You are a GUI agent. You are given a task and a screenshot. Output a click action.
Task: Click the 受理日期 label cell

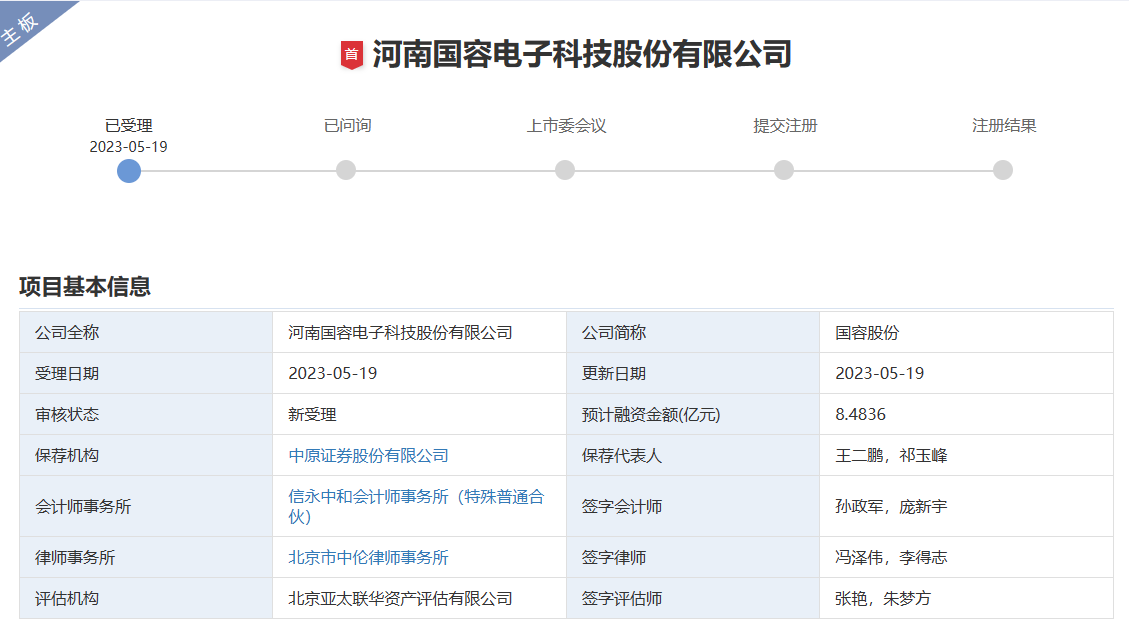146,374
